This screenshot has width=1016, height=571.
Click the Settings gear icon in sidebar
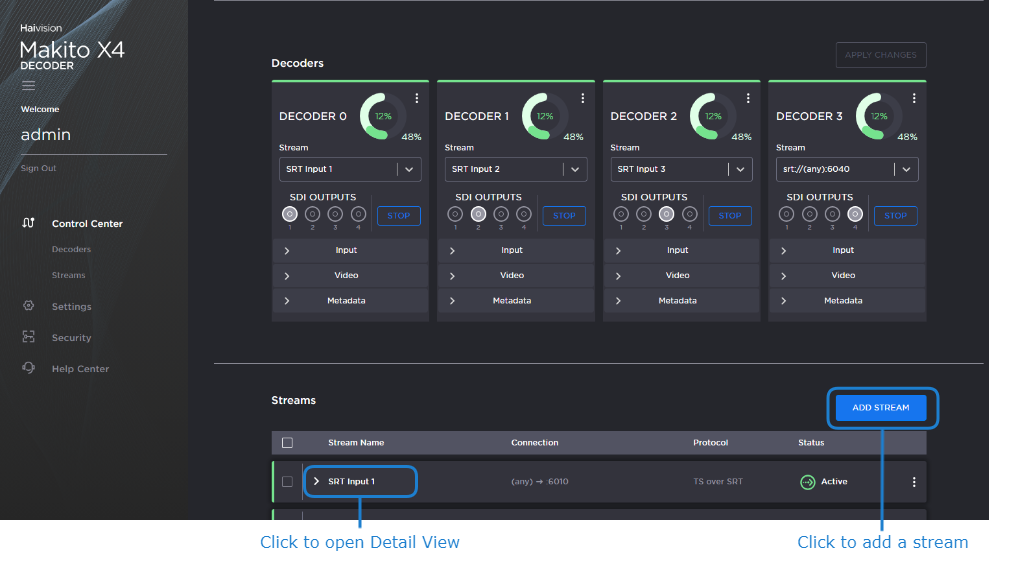pos(28,306)
